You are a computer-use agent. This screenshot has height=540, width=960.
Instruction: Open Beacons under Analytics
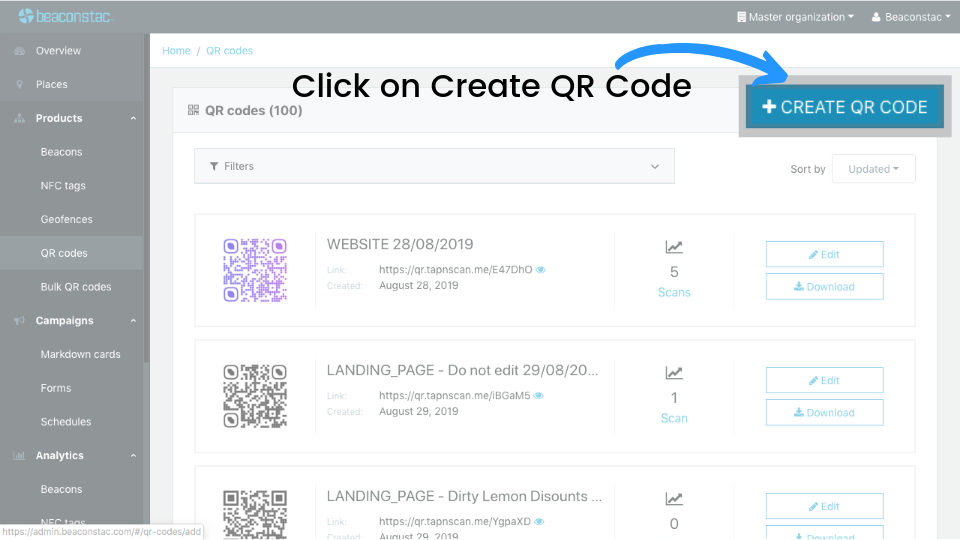pos(61,489)
